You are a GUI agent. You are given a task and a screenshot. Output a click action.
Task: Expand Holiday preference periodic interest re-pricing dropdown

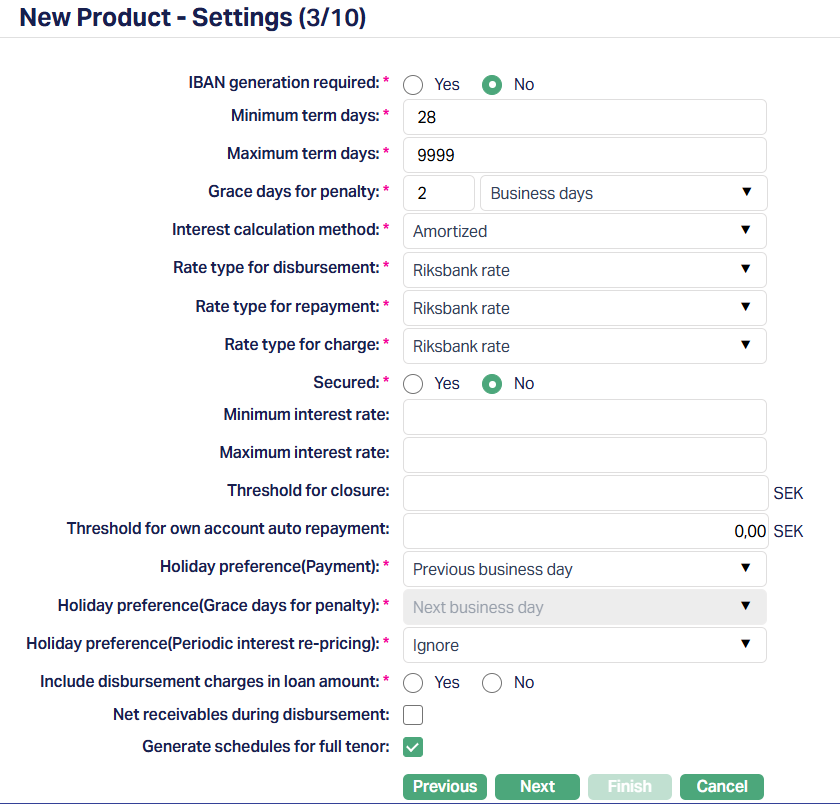pyautogui.click(x=584, y=646)
